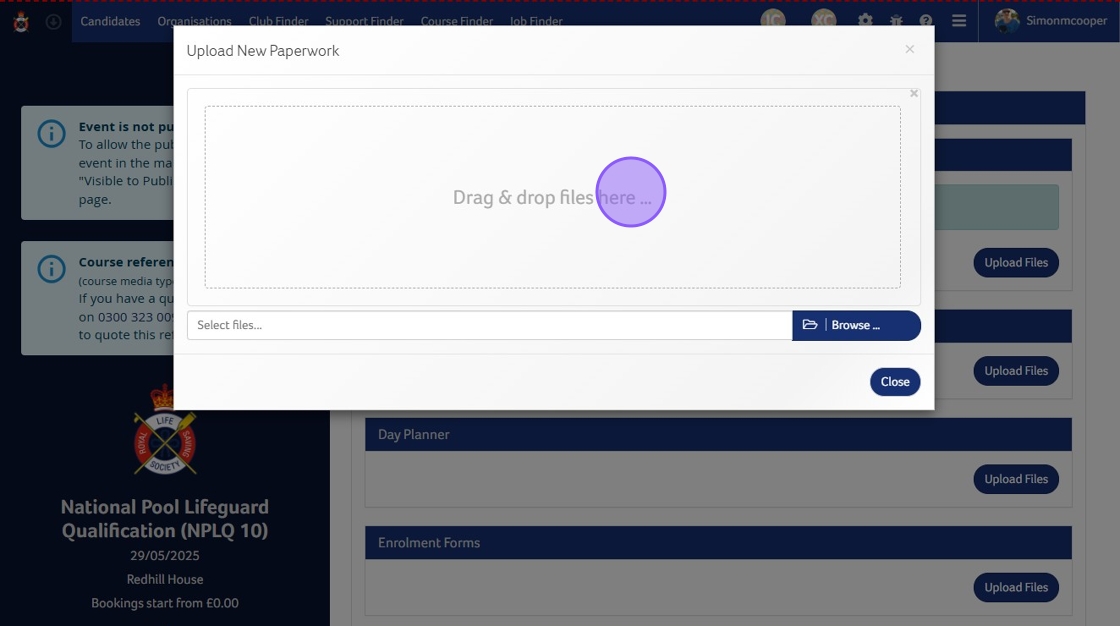
Task: Click the XC avatar circle in the top bar
Action: coord(824,20)
